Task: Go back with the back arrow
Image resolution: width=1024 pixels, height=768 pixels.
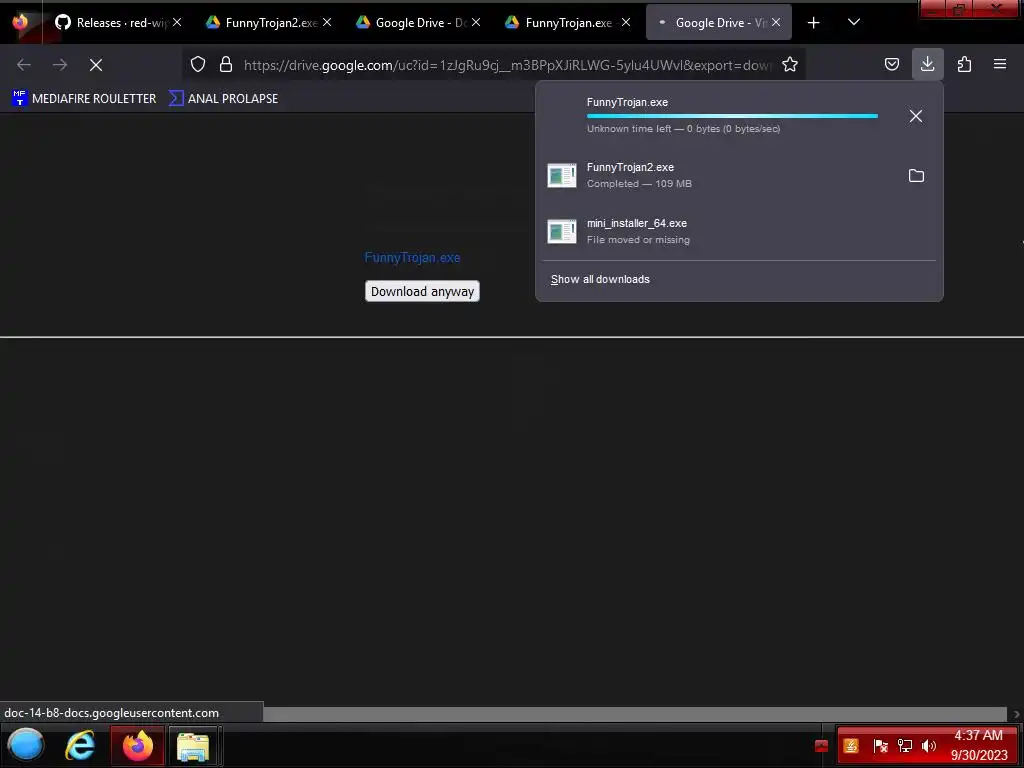Action: point(24,65)
